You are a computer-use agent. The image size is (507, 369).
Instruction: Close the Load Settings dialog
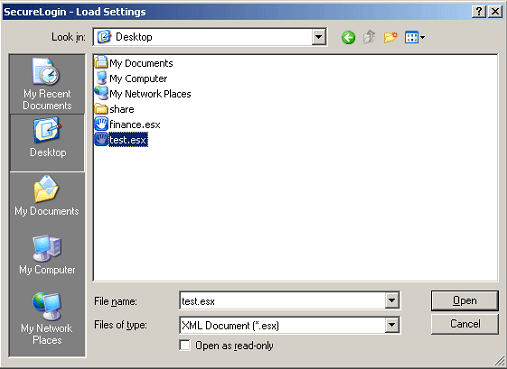(496, 12)
